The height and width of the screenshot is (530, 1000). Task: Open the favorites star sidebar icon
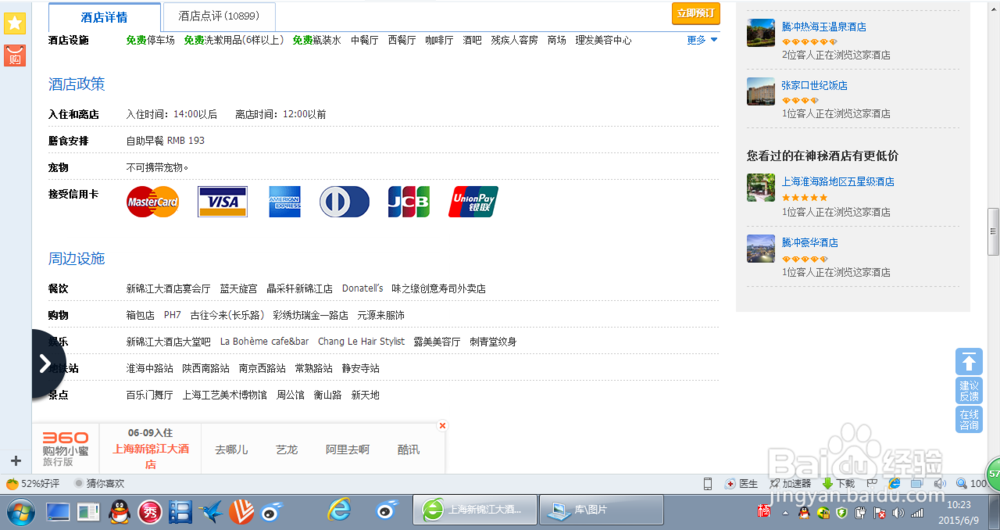15,24
